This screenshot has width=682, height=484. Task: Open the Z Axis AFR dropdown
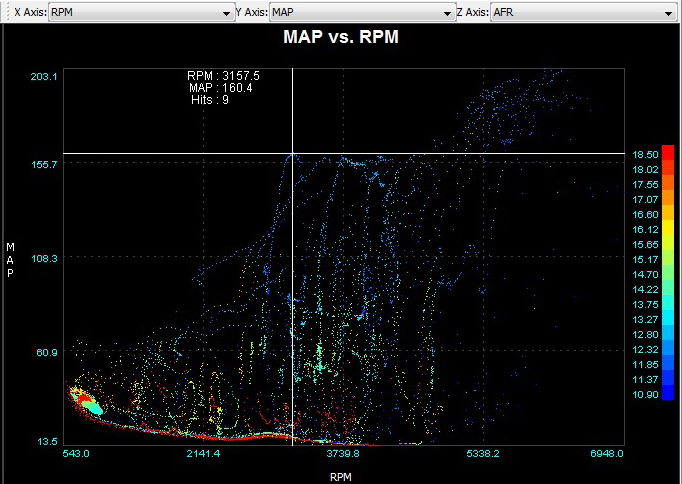click(582, 14)
